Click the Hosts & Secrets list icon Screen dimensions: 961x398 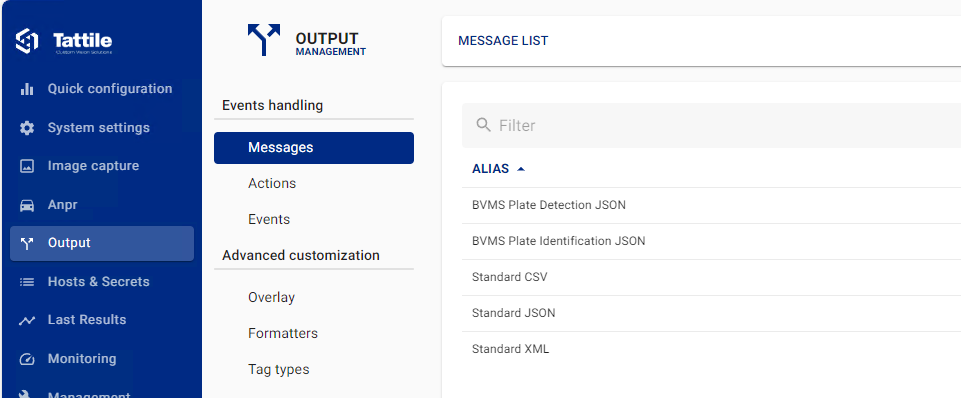tap(27, 282)
